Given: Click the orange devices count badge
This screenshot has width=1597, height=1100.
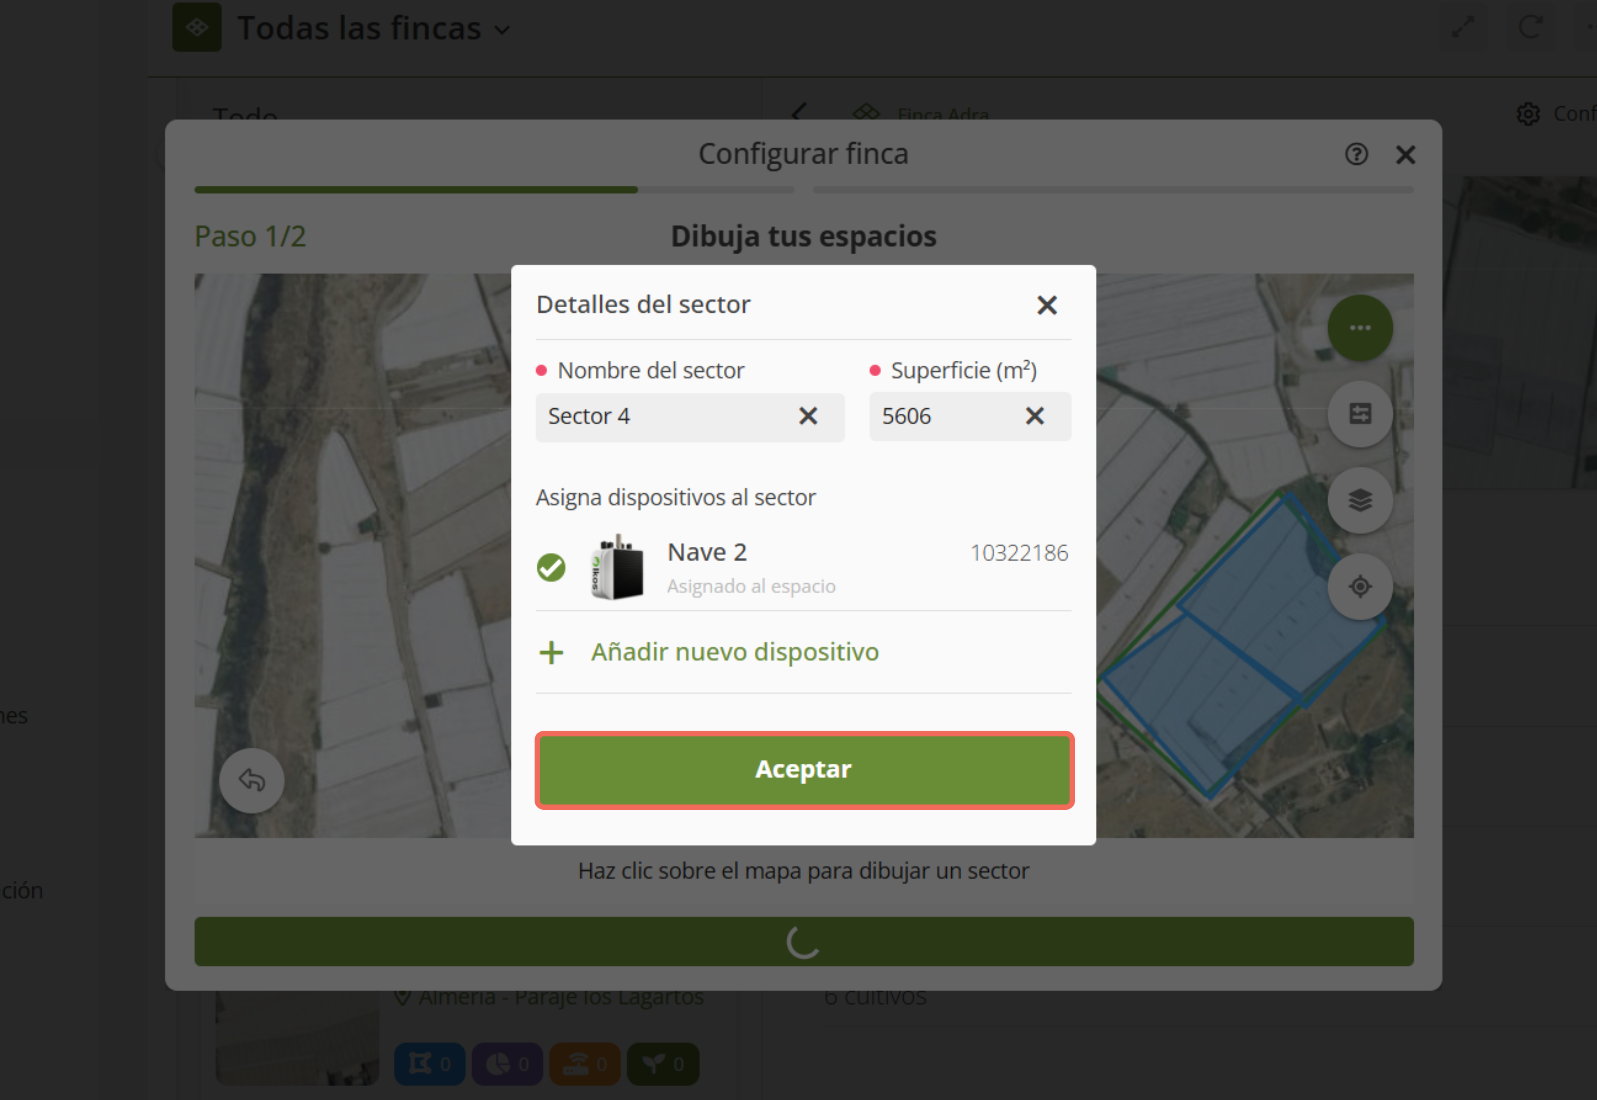Looking at the screenshot, I should click(585, 1064).
